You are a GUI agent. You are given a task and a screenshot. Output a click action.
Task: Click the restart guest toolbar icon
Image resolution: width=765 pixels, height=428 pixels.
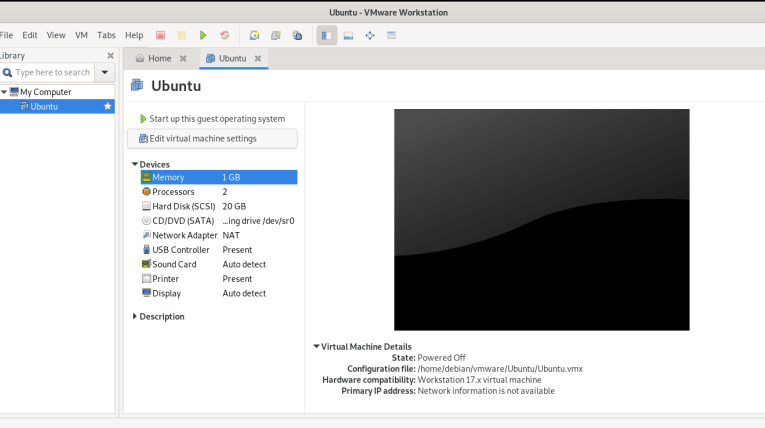pos(225,35)
